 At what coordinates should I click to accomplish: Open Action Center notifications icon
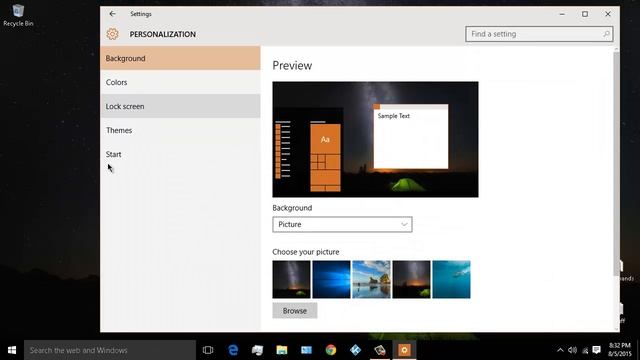[x=597, y=350]
